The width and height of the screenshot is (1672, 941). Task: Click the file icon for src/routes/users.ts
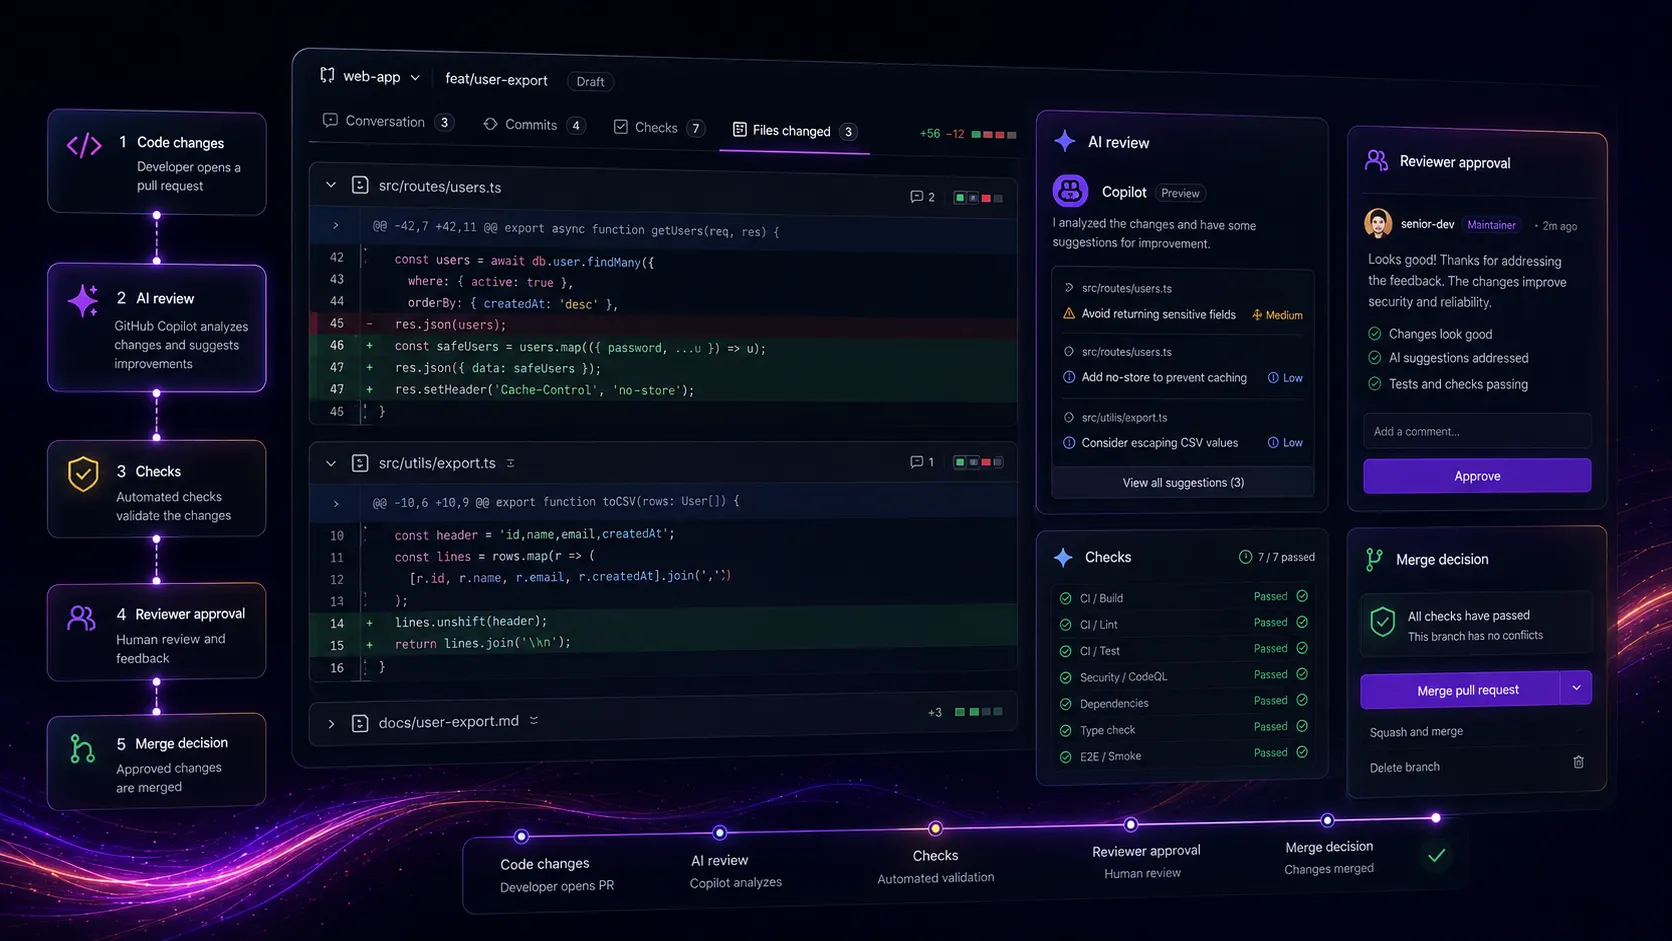(x=360, y=185)
